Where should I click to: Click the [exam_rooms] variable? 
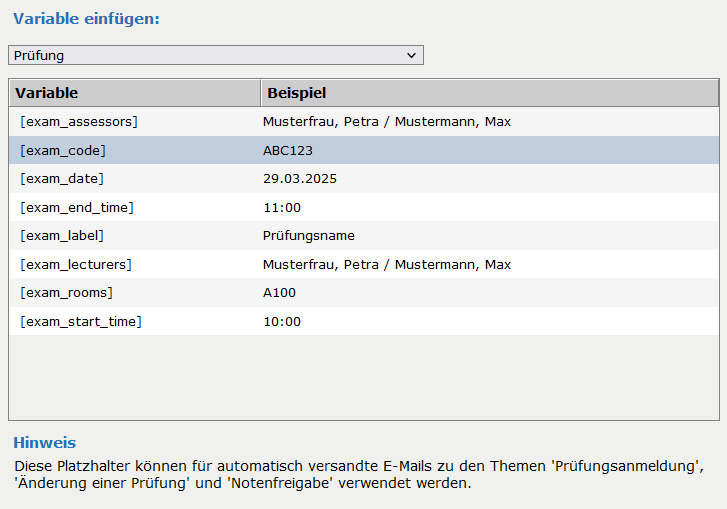[66, 293]
